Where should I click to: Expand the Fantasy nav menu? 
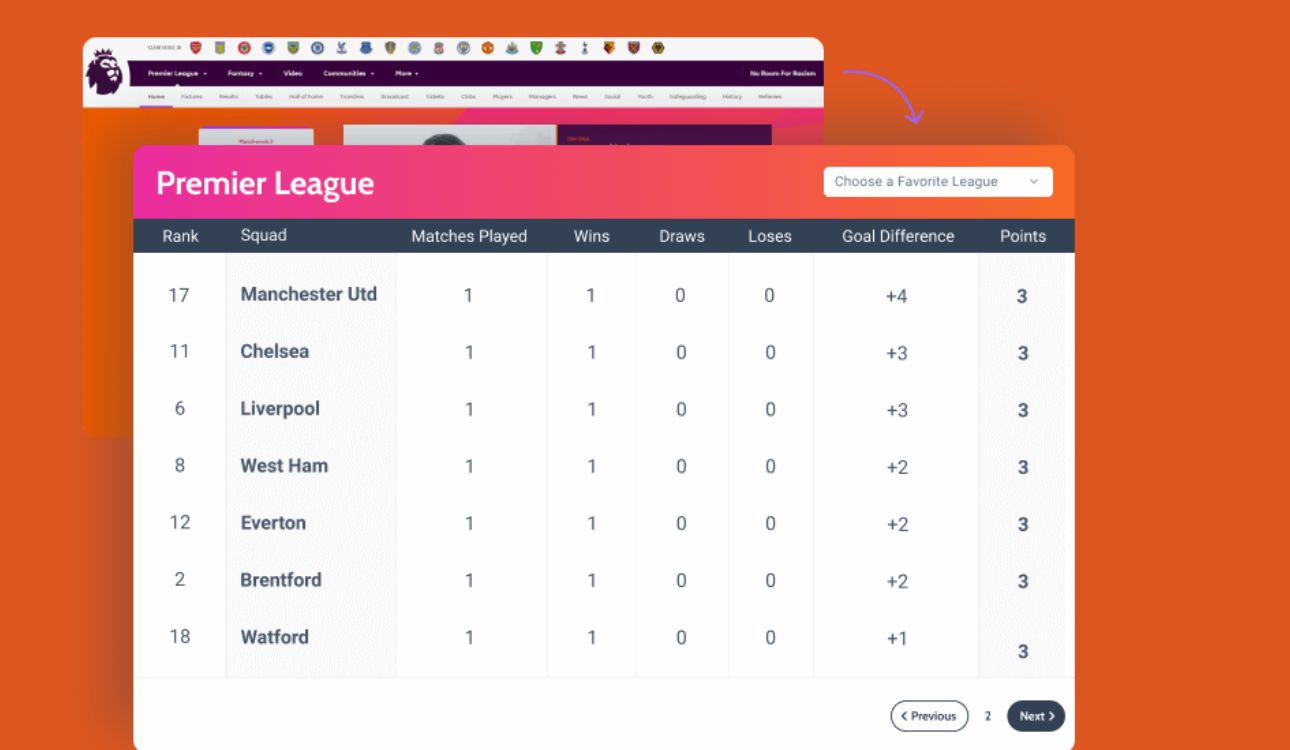244,73
